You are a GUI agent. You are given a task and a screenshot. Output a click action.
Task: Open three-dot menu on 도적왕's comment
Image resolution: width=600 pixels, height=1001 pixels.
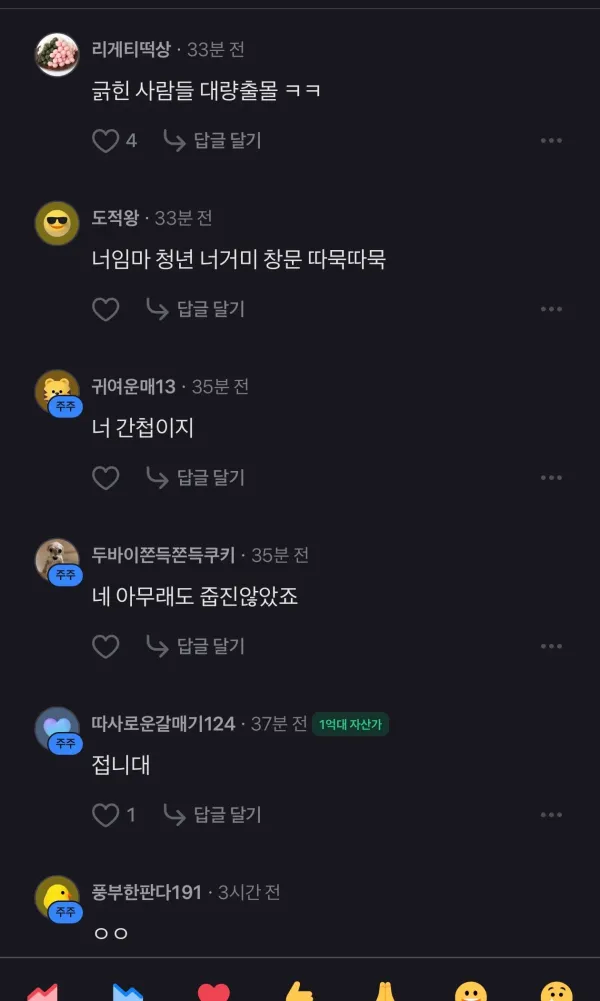pos(551,309)
